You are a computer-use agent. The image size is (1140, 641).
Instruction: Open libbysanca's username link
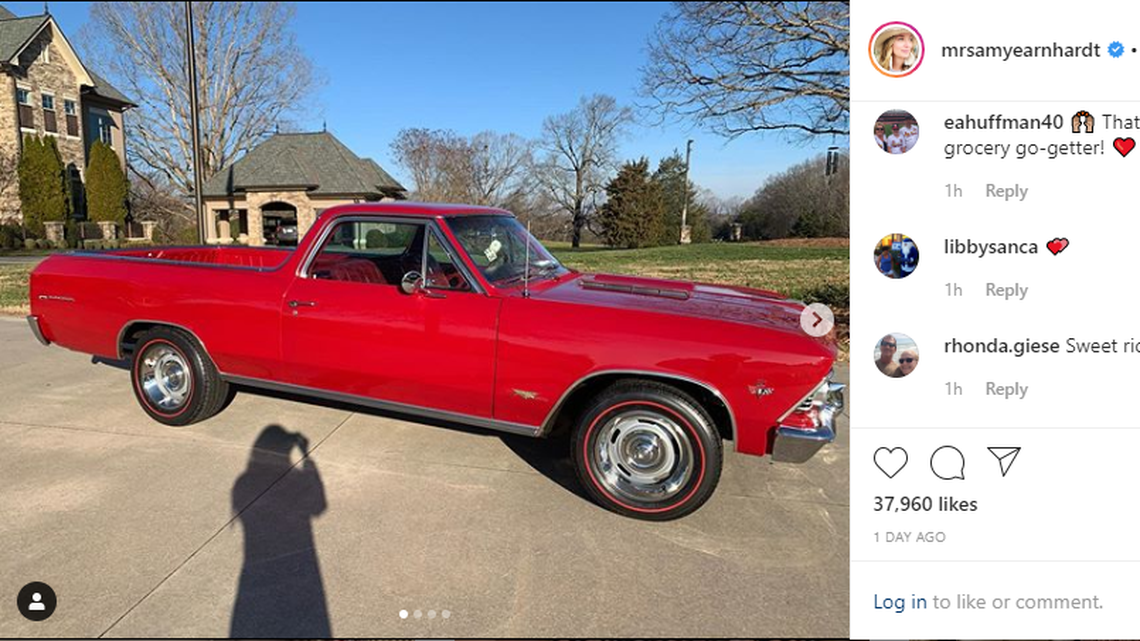coord(990,247)
